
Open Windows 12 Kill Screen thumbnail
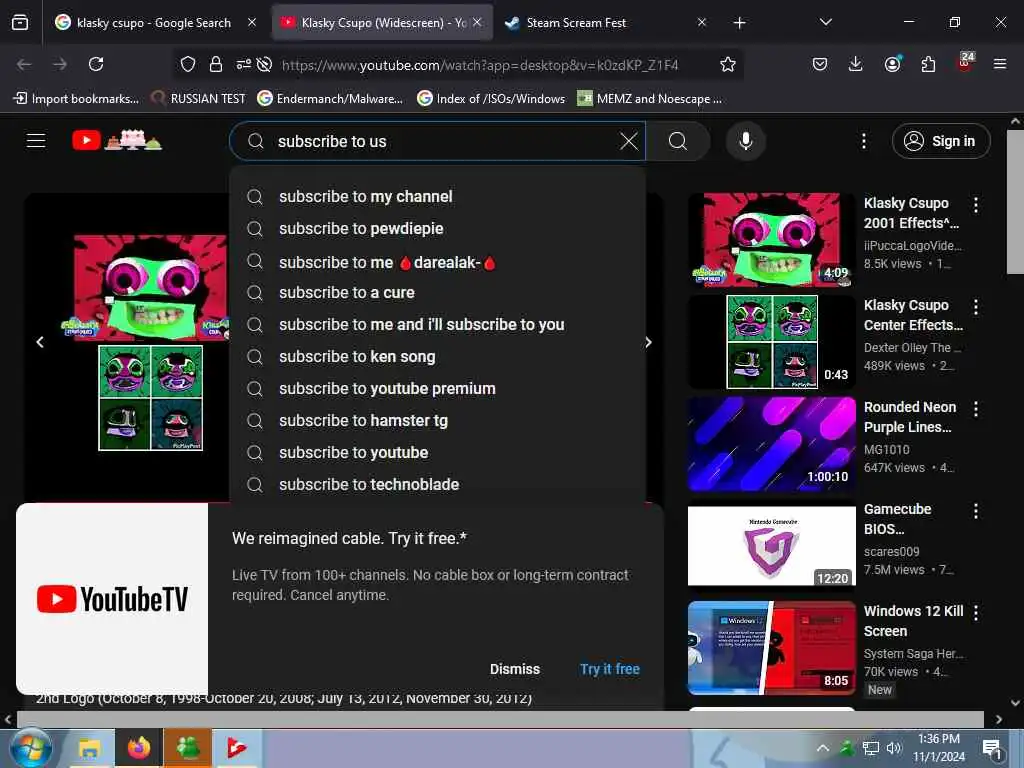(772, 648)
